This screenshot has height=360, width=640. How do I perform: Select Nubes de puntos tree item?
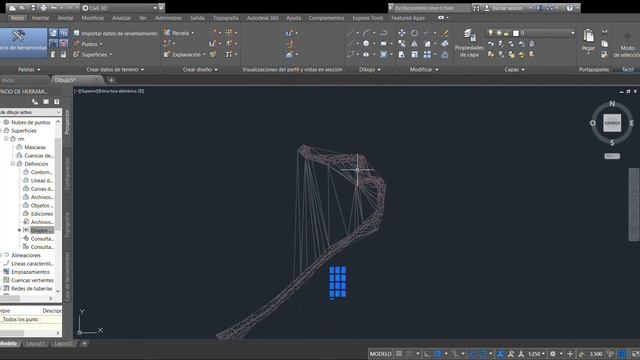click(31, 122)
